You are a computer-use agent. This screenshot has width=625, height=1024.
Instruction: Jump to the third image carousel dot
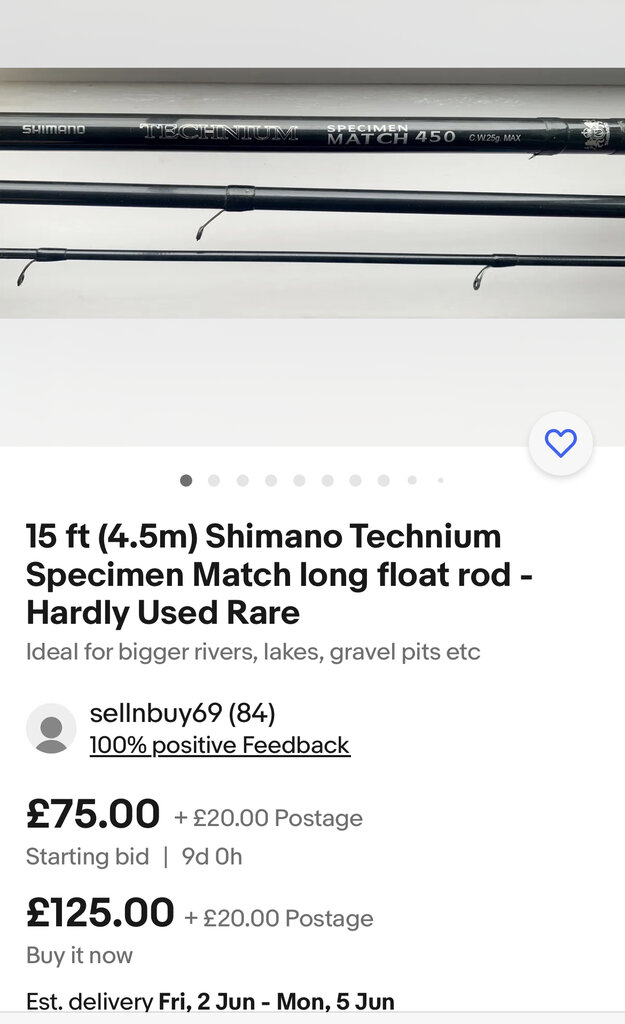coord(242,480)
